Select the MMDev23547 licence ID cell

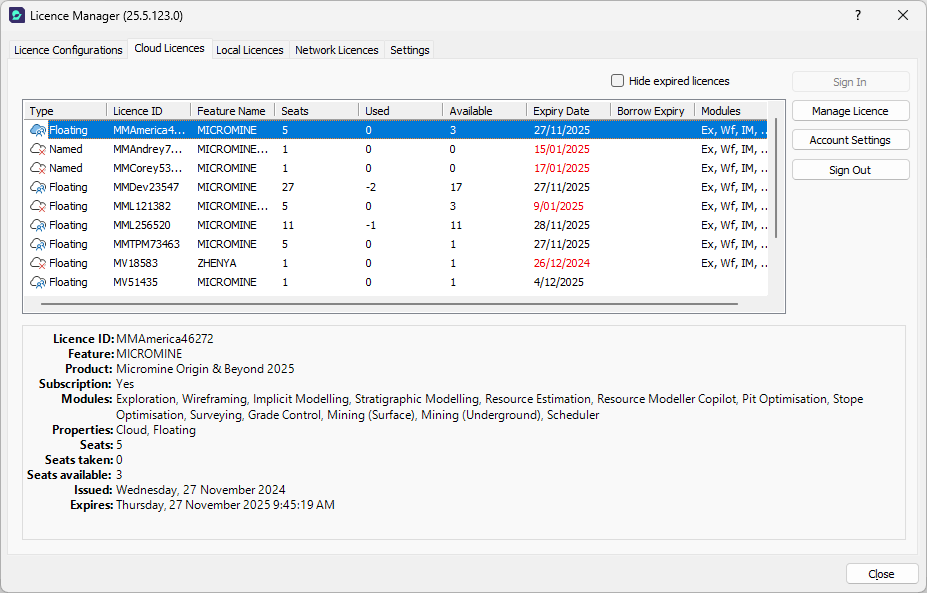(146, 187)
